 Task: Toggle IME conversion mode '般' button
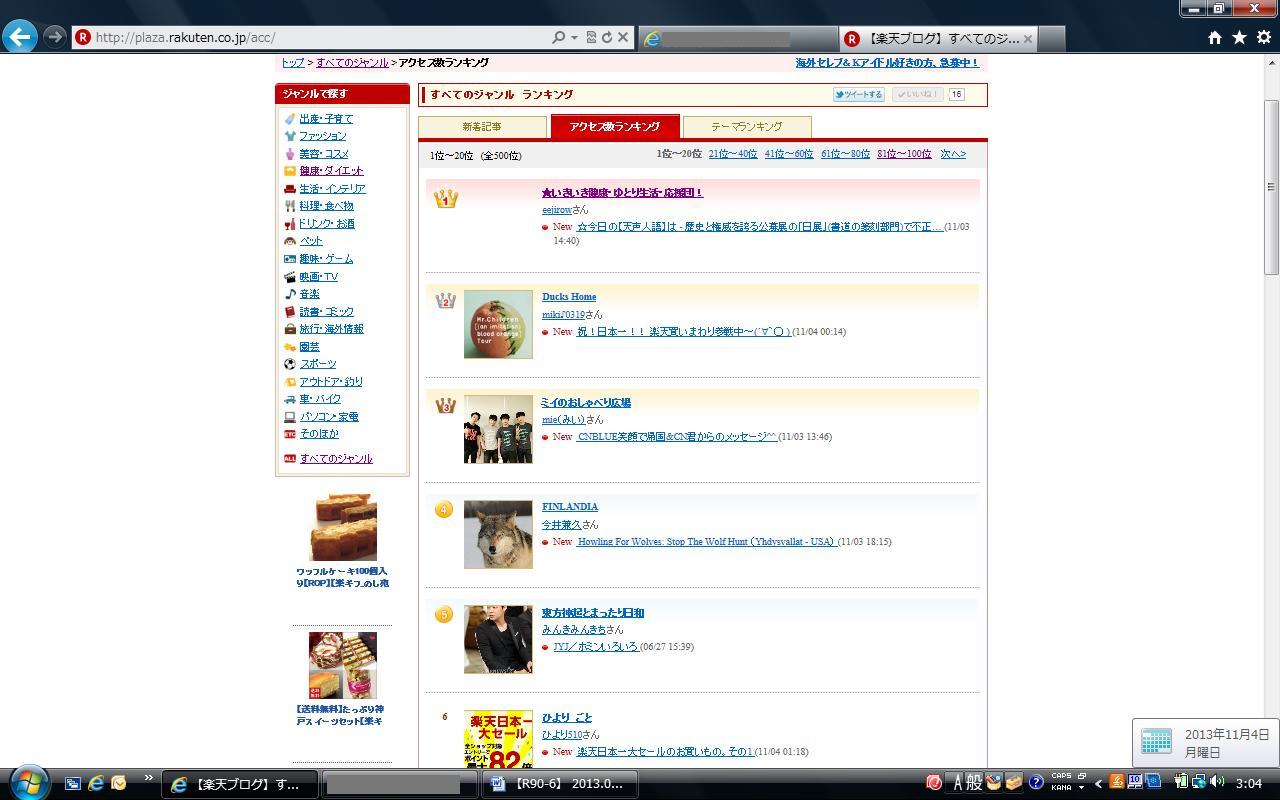point(974,783)
